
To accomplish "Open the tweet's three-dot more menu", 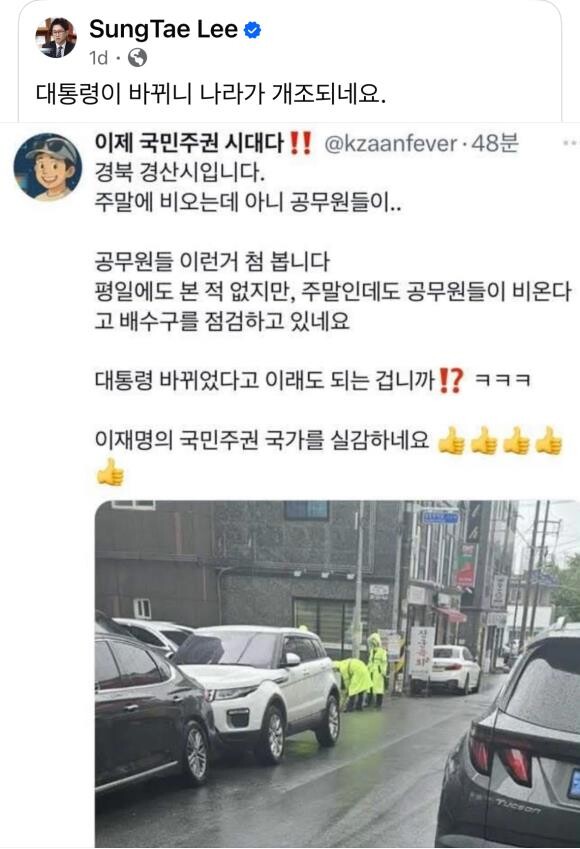I will point(570,143).
